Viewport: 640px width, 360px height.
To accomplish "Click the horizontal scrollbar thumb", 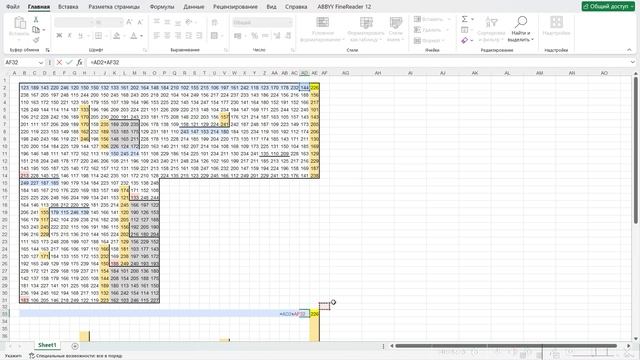I will [506, 346].
